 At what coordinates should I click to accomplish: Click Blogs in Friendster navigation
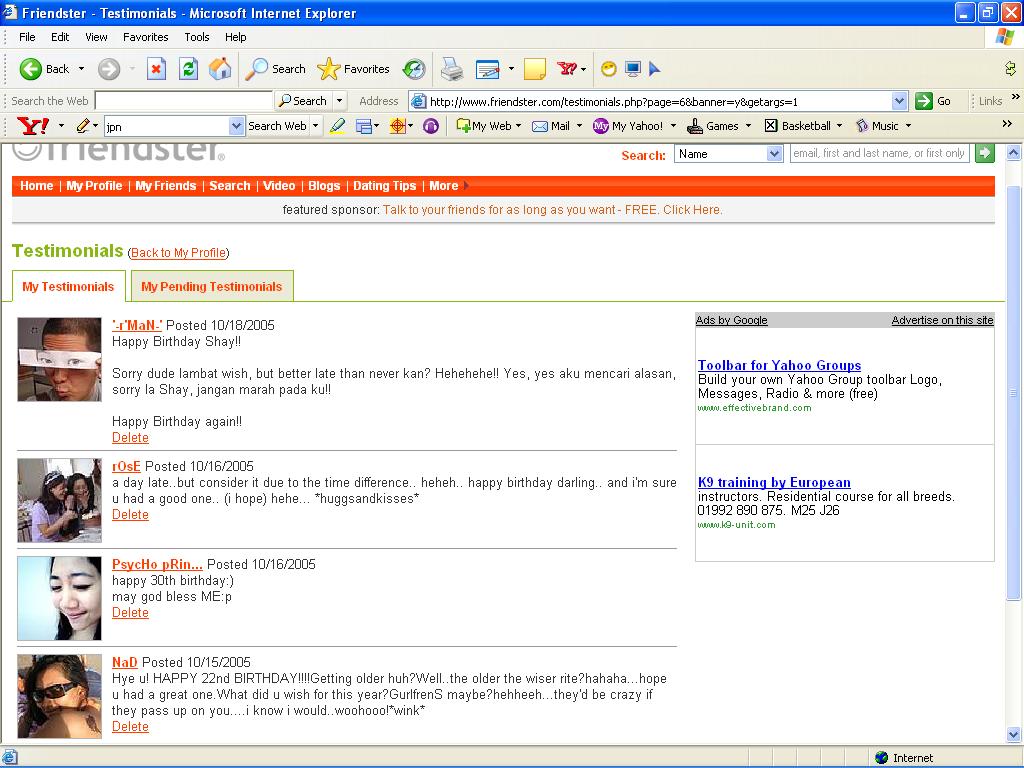[x=324, y=186]
